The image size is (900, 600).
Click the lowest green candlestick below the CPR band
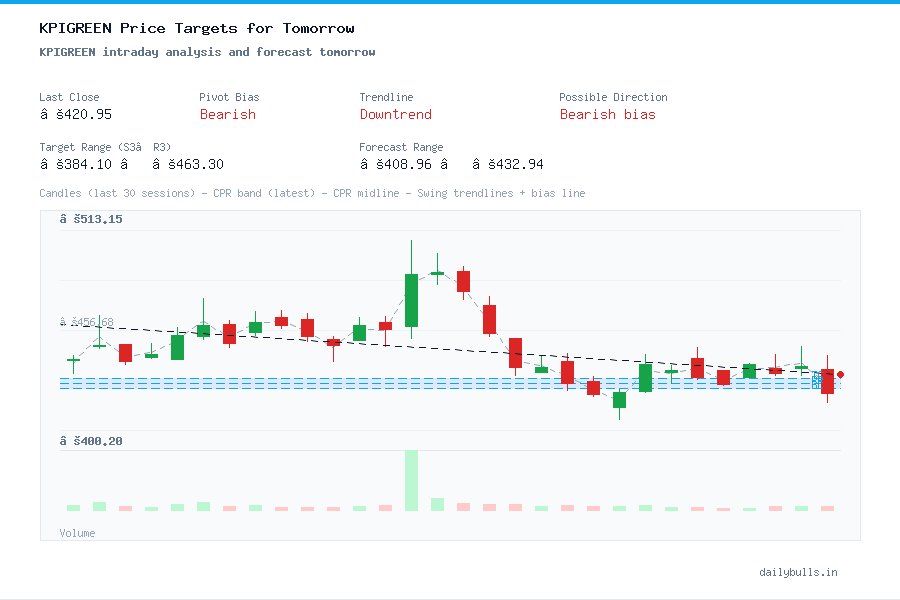point(619,400)
